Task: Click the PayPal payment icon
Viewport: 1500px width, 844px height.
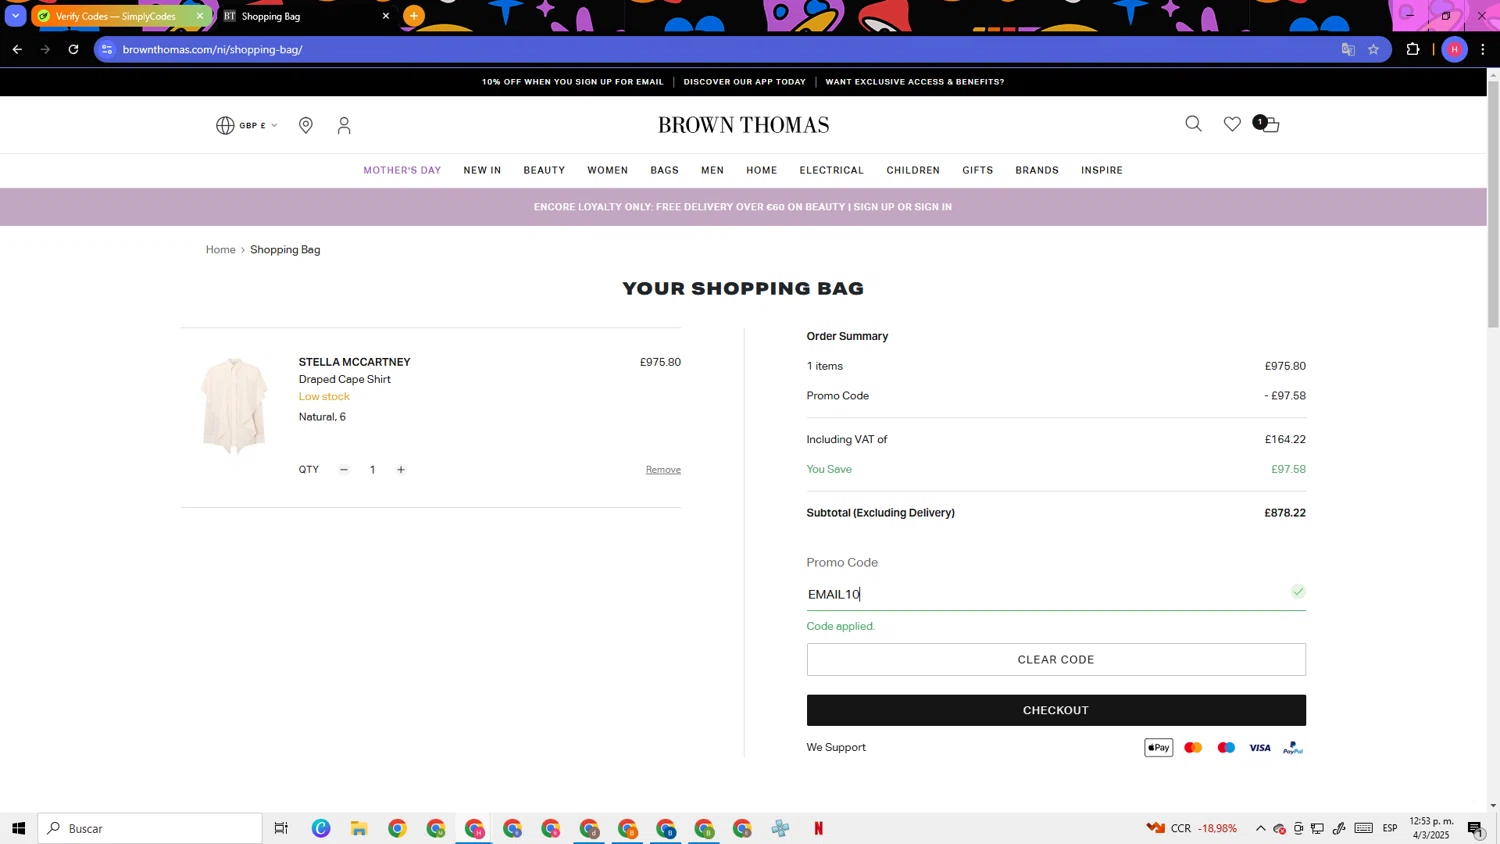Action: click(x=1293, y=748)
